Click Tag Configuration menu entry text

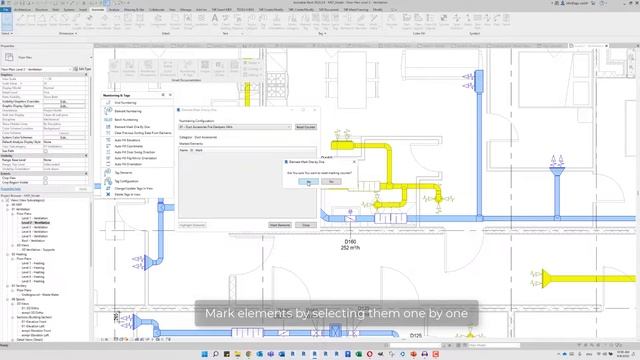pyautogui.click(x=126, y=181)
